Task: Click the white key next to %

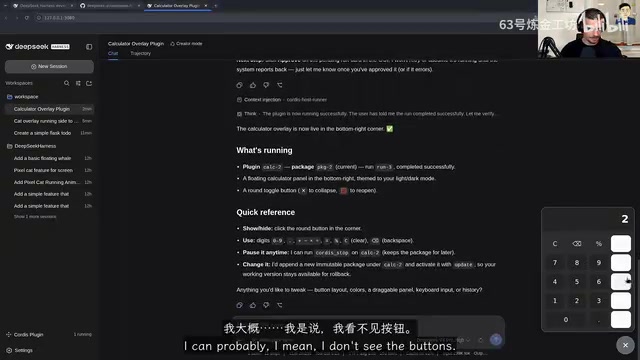Action: click(x=621, y=244)
